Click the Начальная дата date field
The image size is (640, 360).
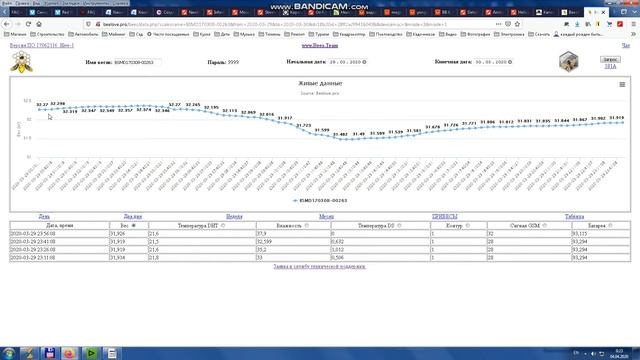point(348,62)
